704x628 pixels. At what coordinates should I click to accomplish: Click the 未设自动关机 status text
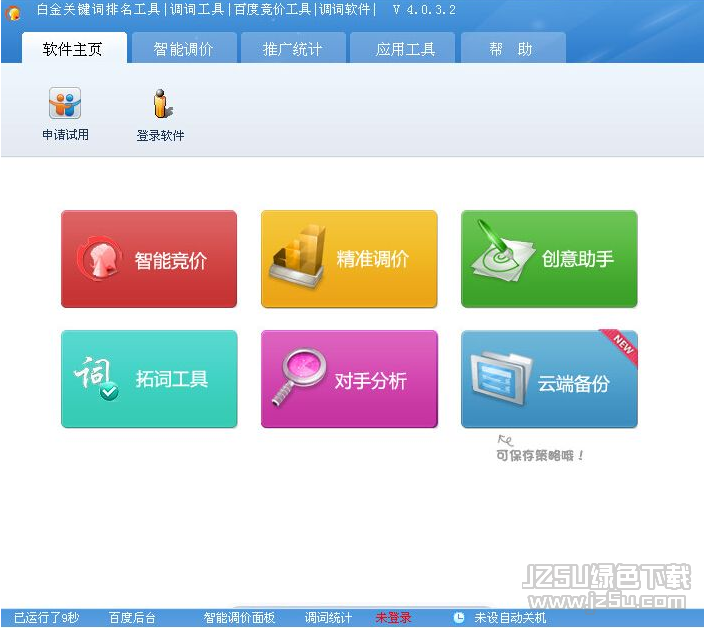[x=510, y=618]
